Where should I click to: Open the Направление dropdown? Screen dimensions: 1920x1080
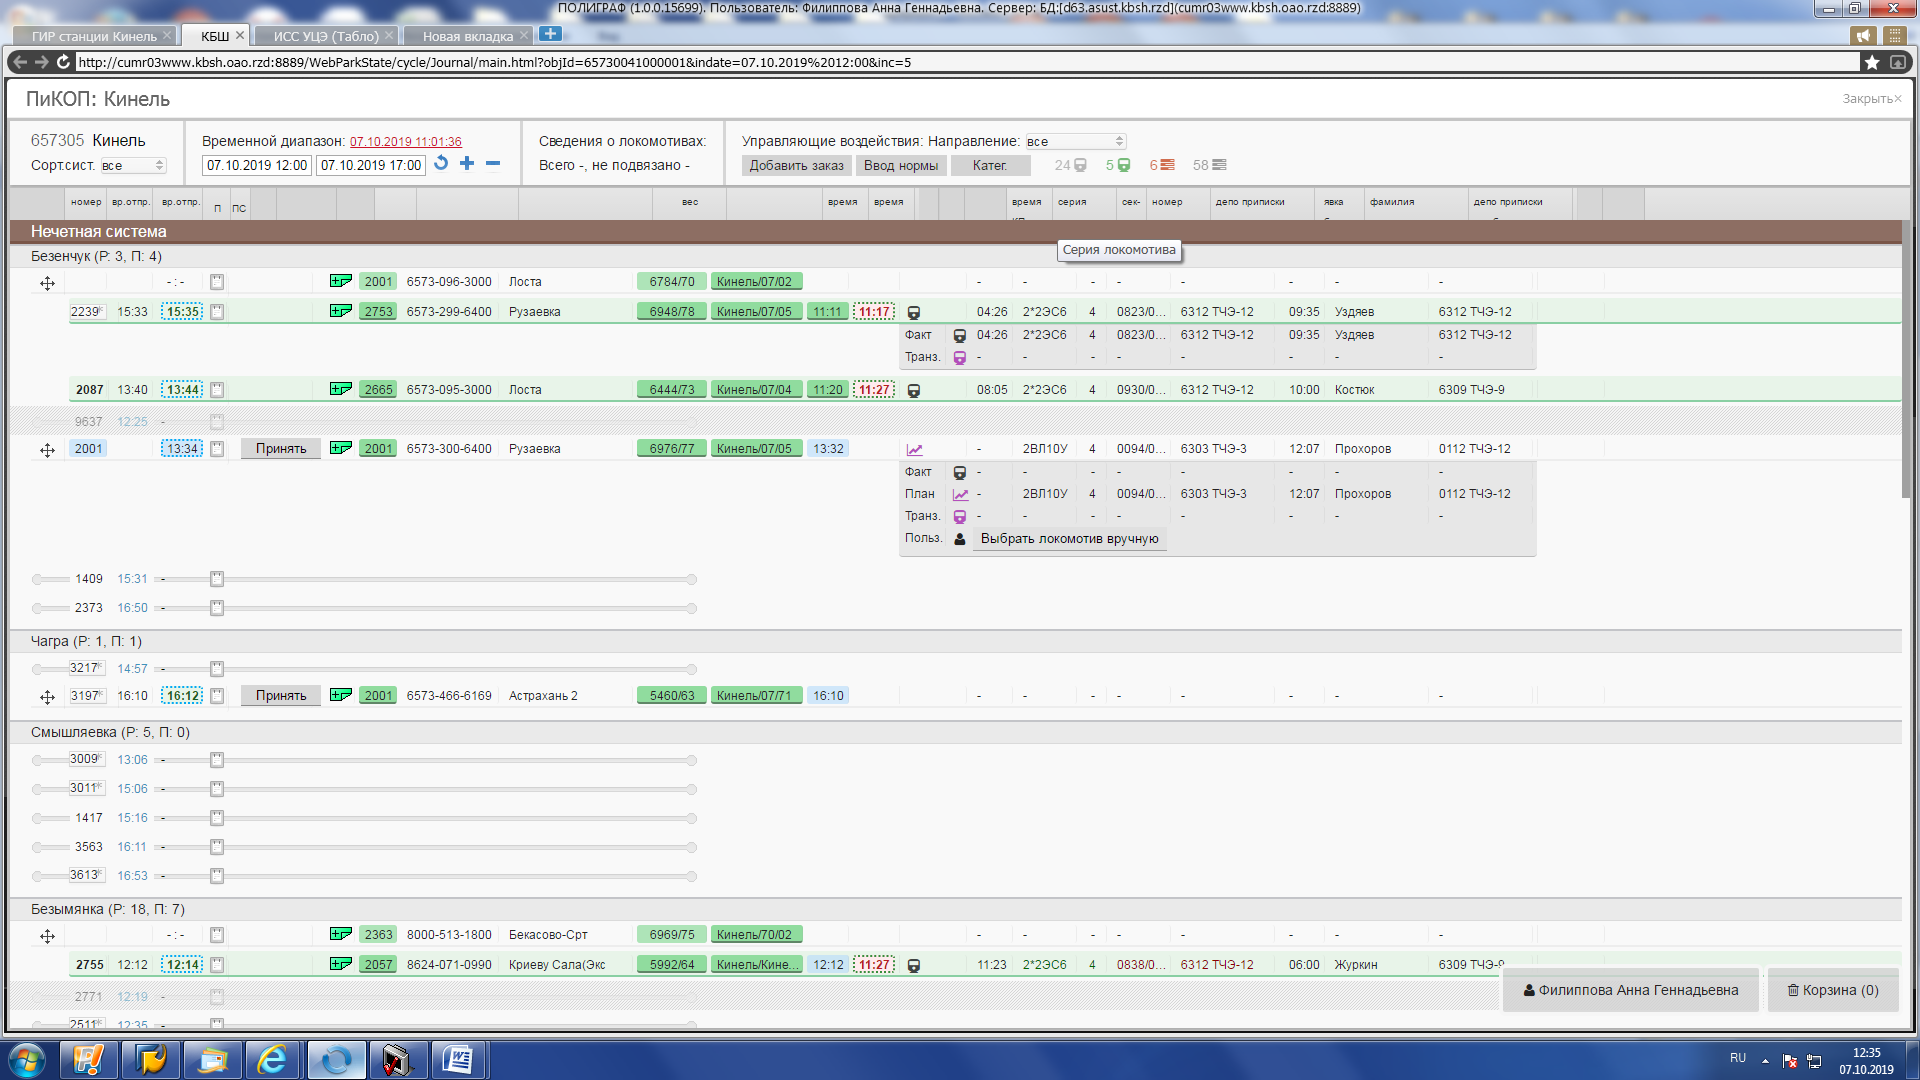(1076, 141)
